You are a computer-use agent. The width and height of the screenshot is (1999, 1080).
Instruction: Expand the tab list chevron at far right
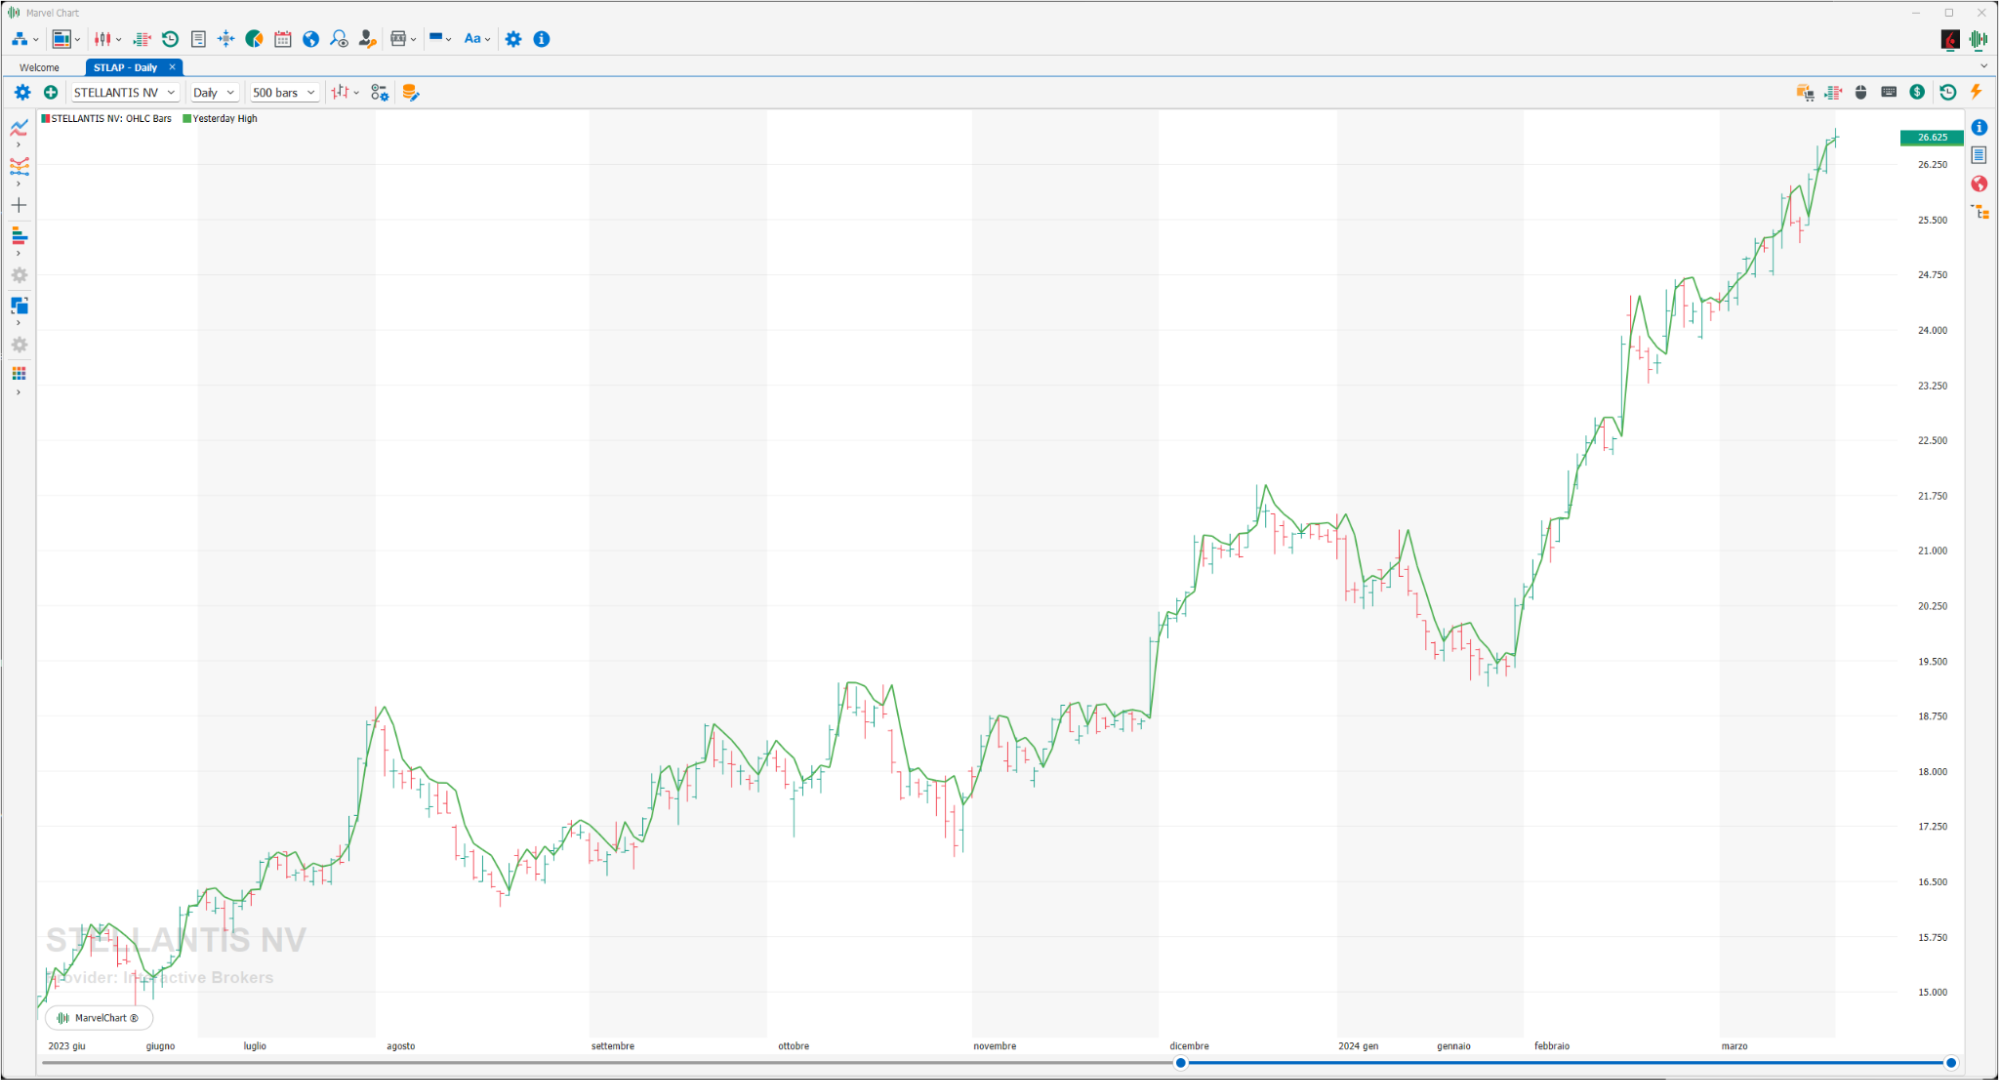pos(1984,66)
